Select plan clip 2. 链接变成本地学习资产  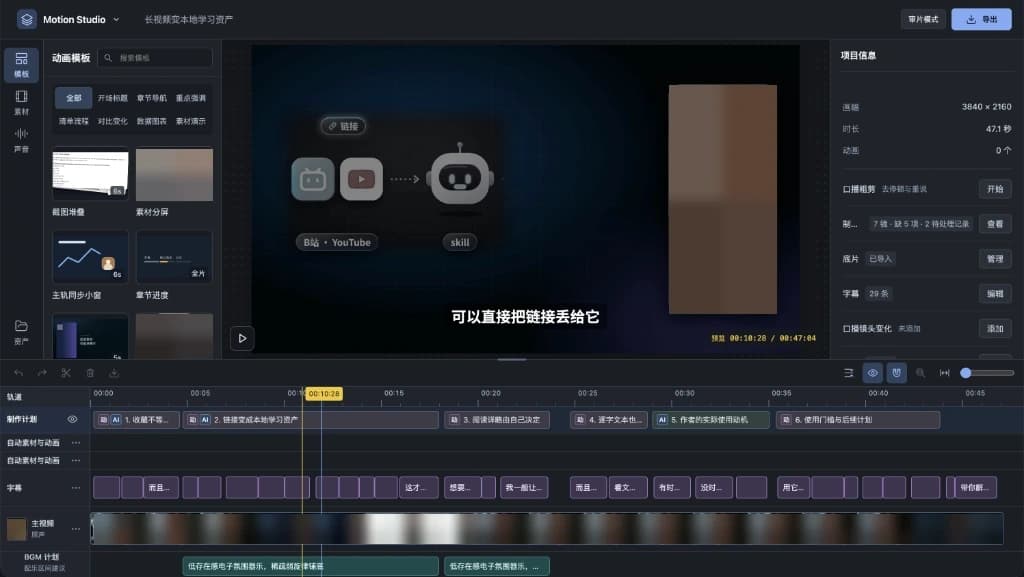coord(311,420)
